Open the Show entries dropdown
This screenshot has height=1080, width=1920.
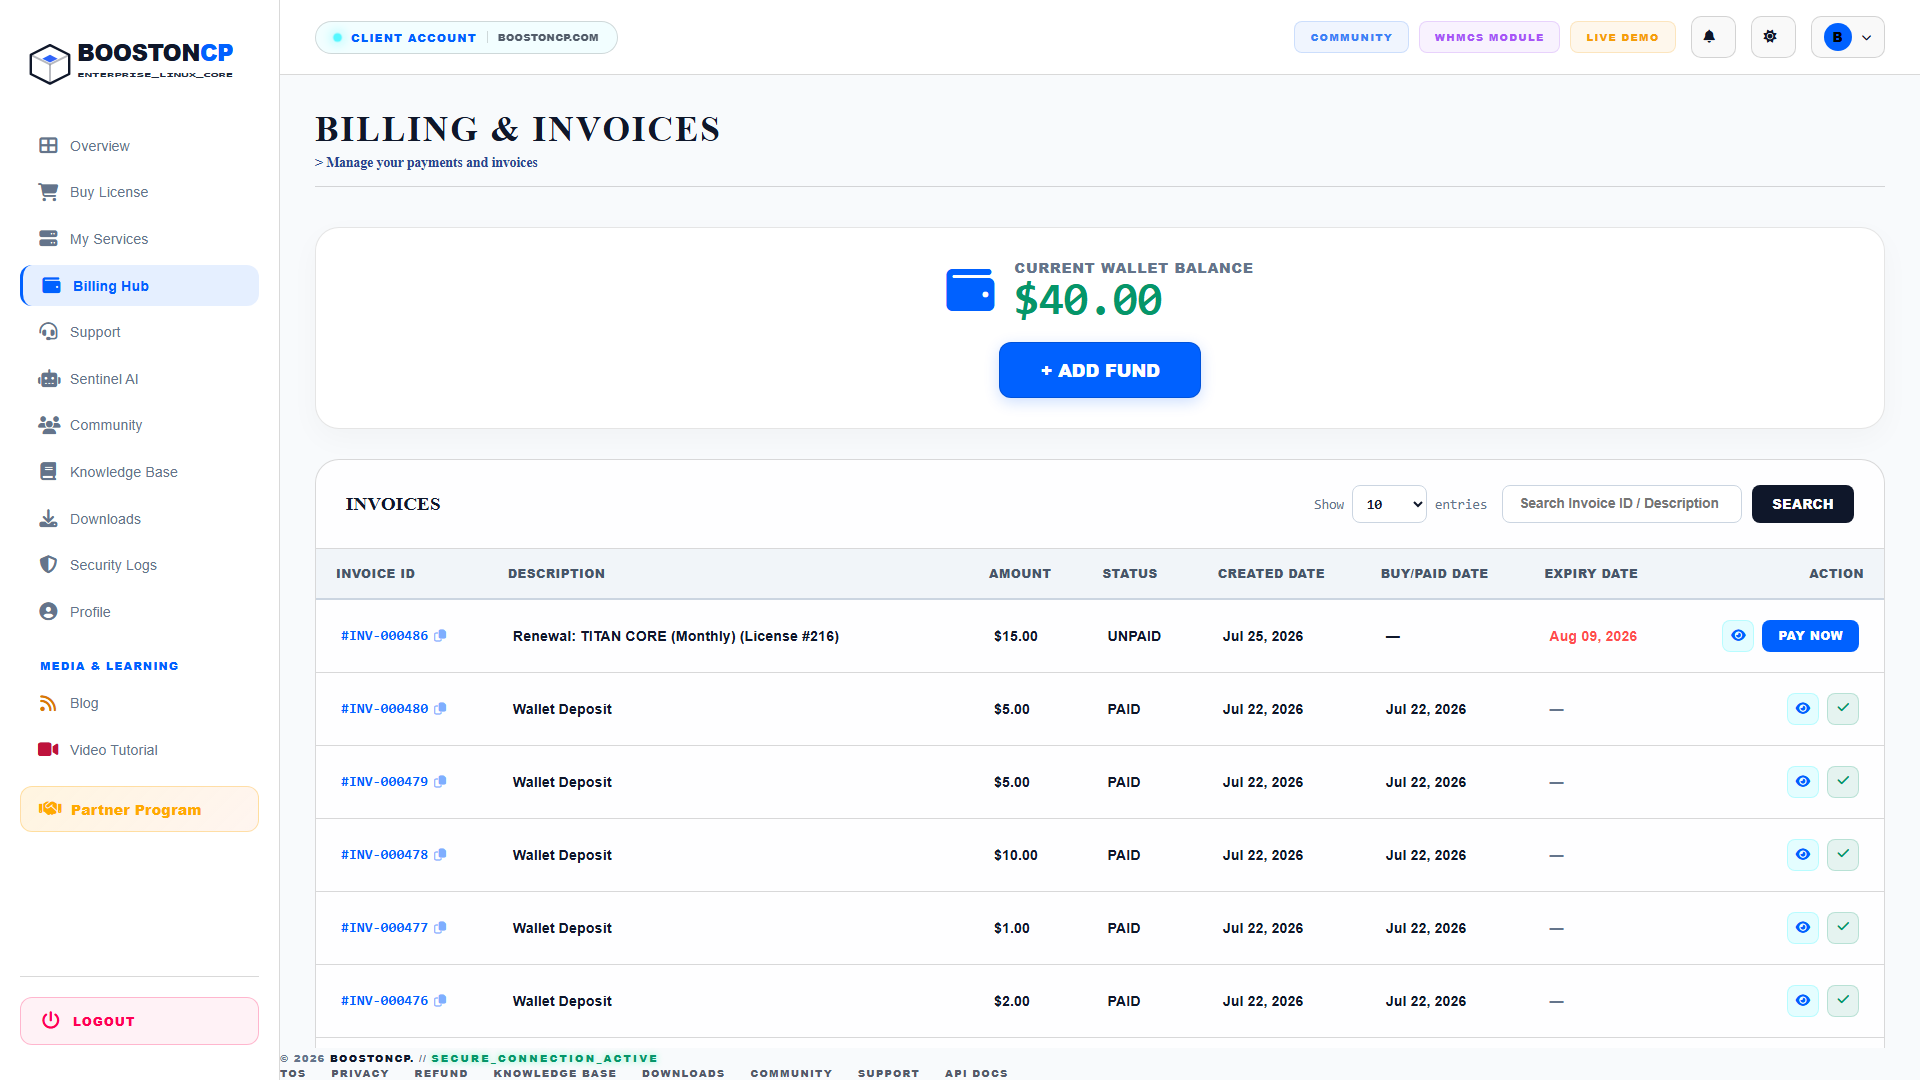click(x=1389, y=504)
